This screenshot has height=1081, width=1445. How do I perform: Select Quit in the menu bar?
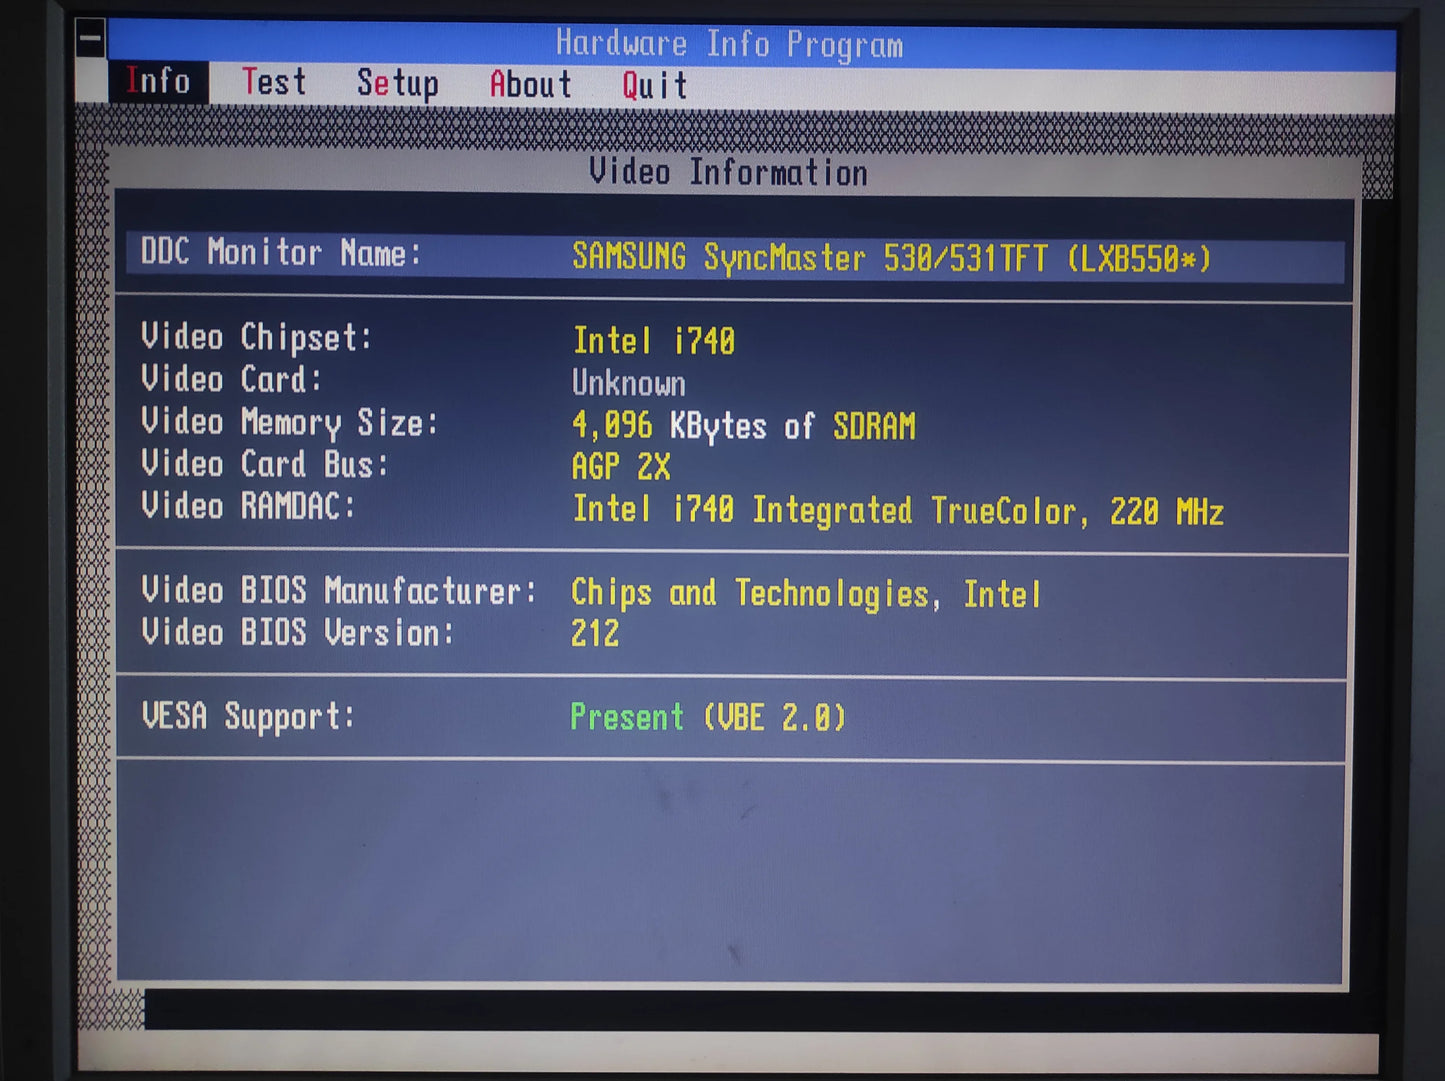pyautogui.click(x=655, y=86)
